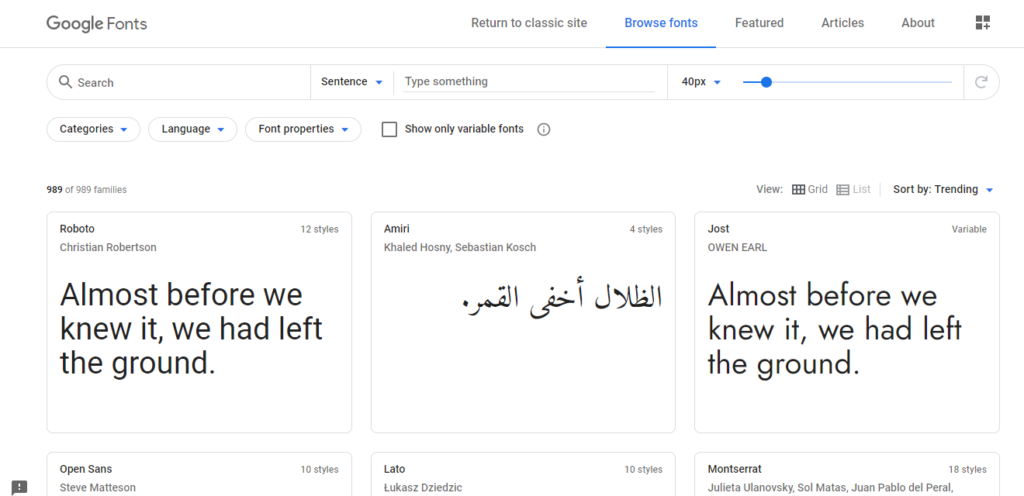Switch to List view icon

tap(843, 189)
